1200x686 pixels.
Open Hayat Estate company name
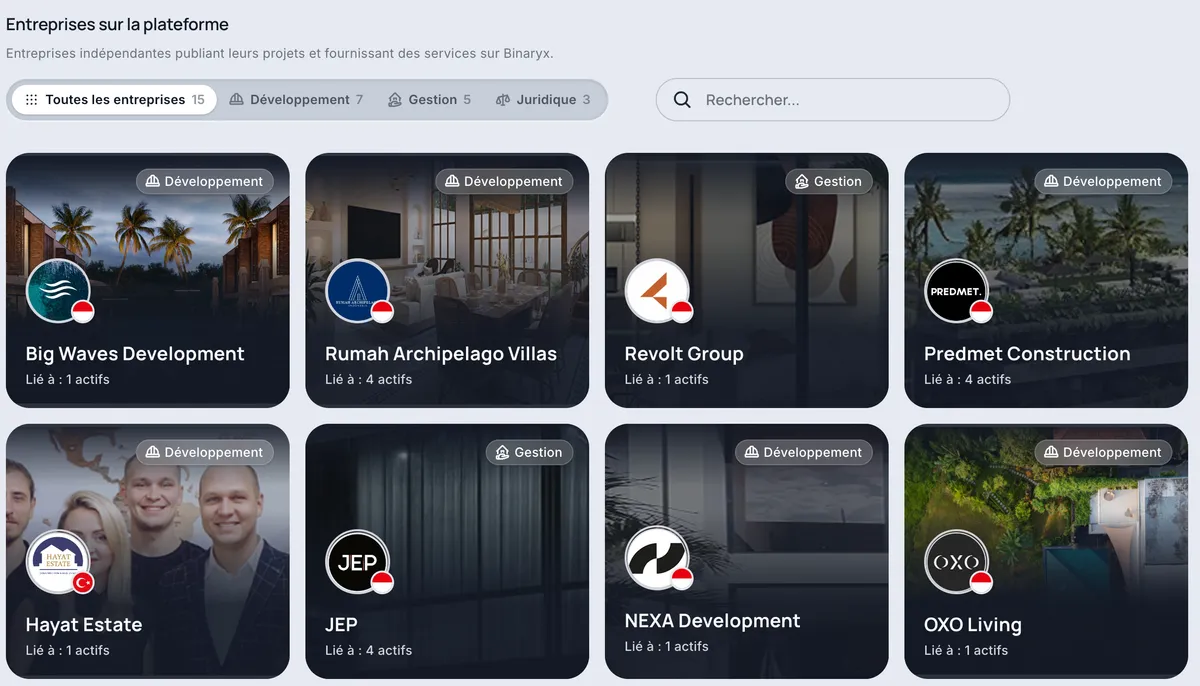click(84, 625)
